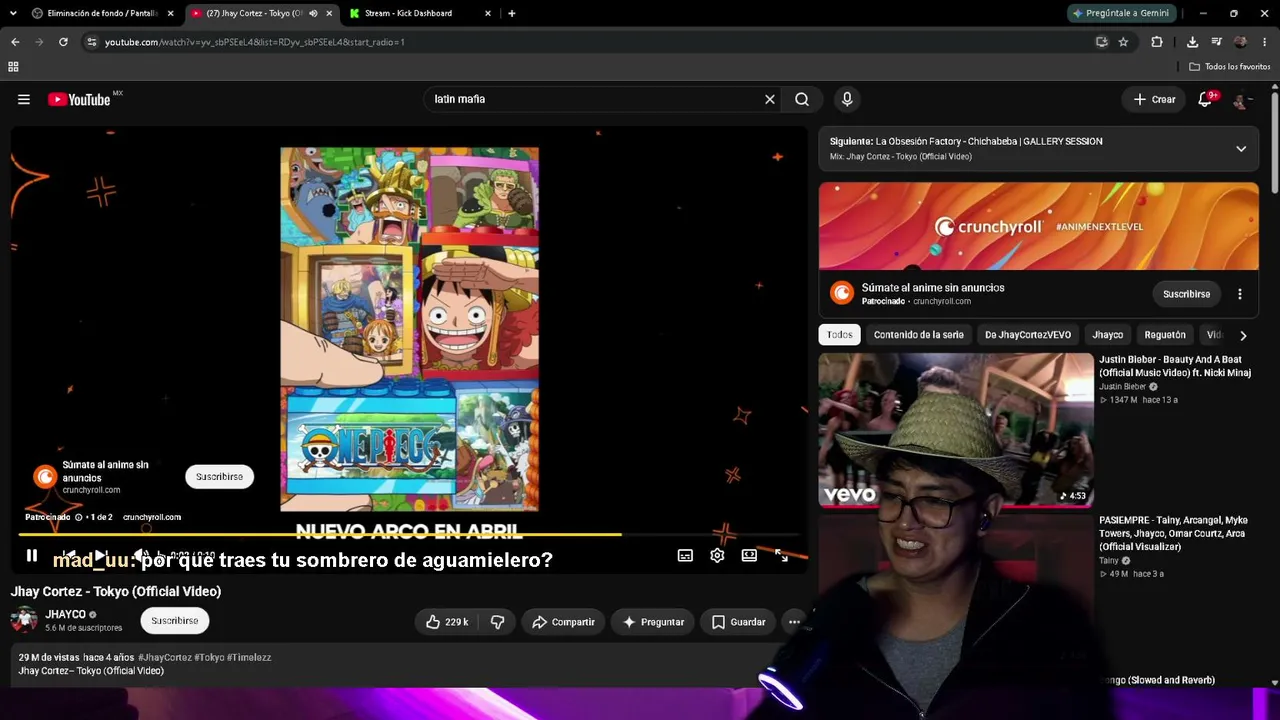The height and width of the screenshot is (720, 1280).
Task: Close the Stream - Kick Dashboard tab
Action: (488, 13)
